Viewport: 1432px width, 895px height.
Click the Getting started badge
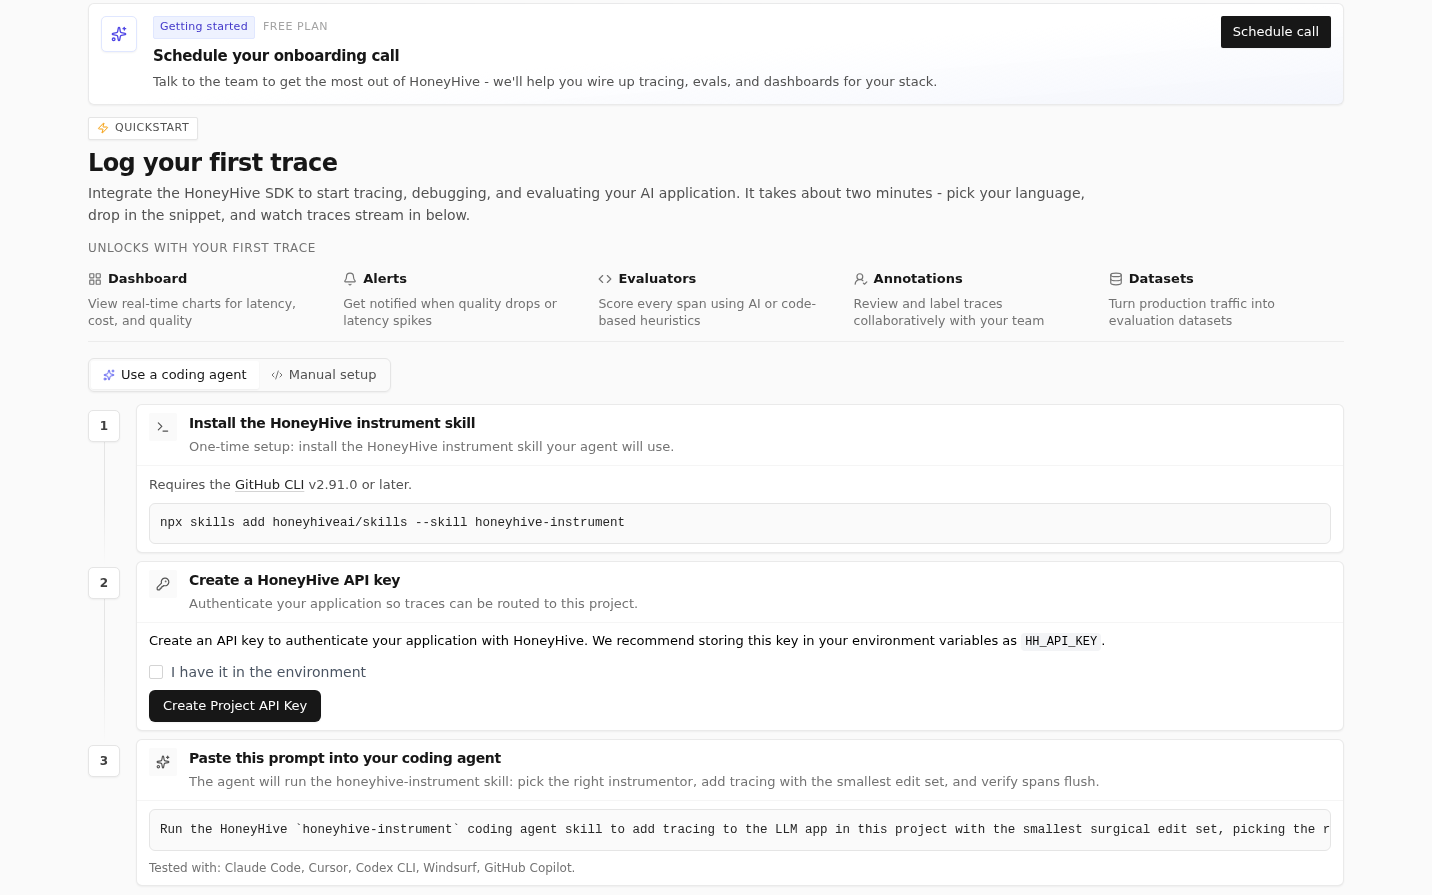pyautogui.click(x=204, y=27)
